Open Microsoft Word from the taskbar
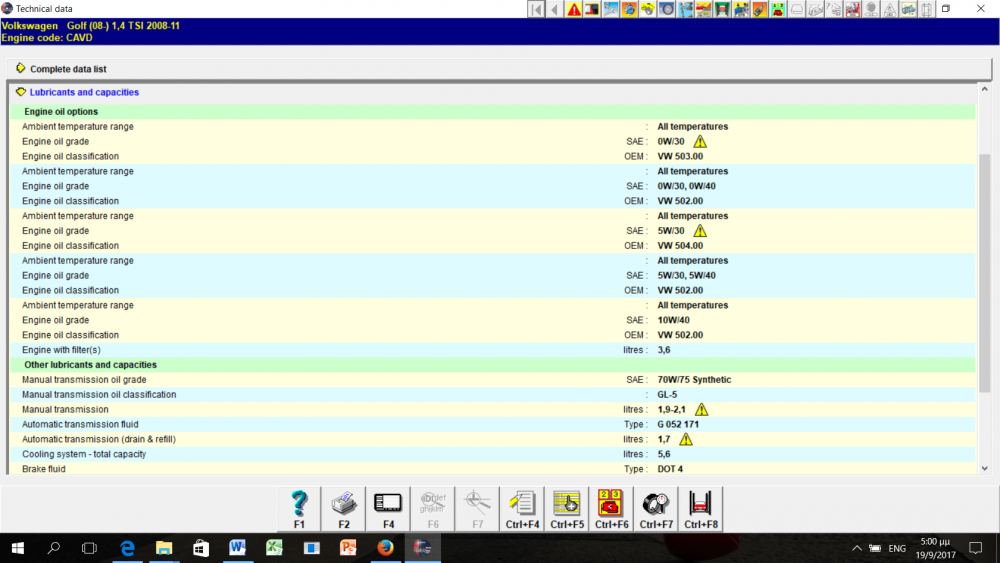 click(x=237, y=548)
